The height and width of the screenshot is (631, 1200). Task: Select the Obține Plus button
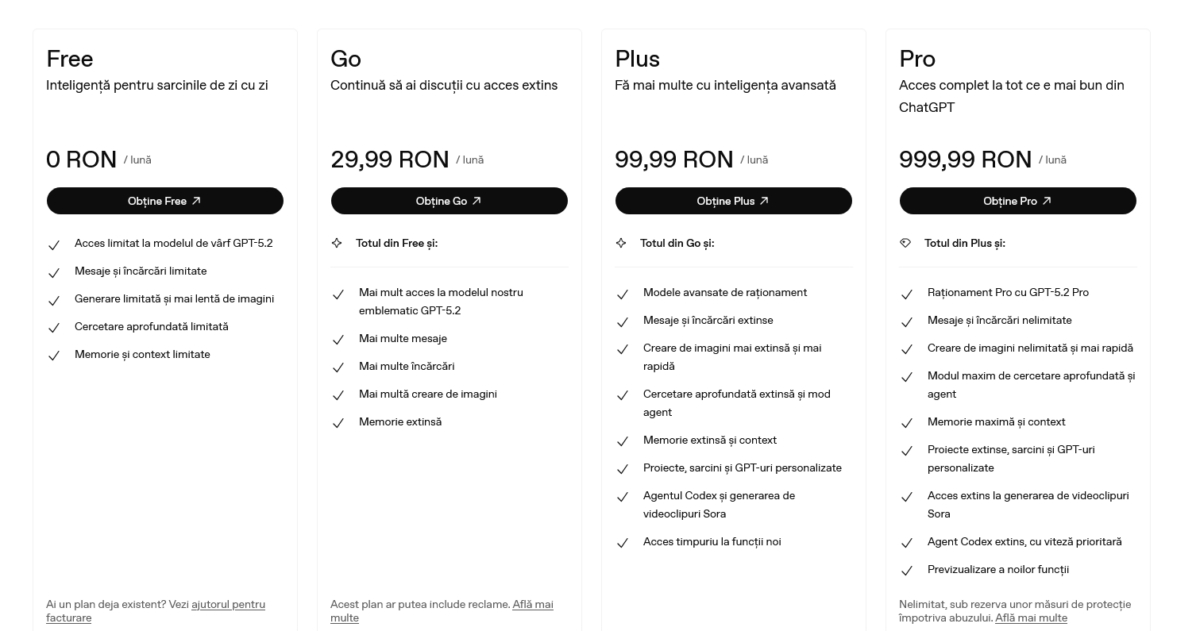[733, 201]
